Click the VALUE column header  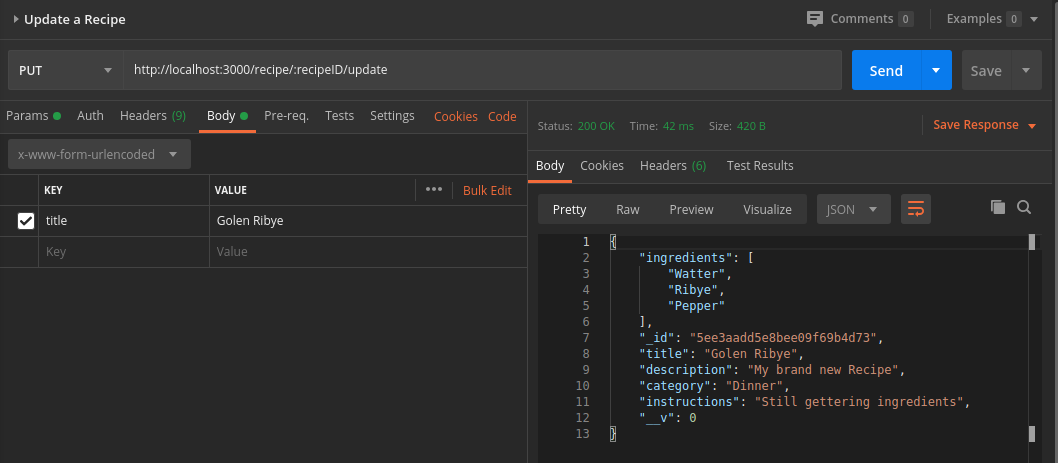click(231, 190)
